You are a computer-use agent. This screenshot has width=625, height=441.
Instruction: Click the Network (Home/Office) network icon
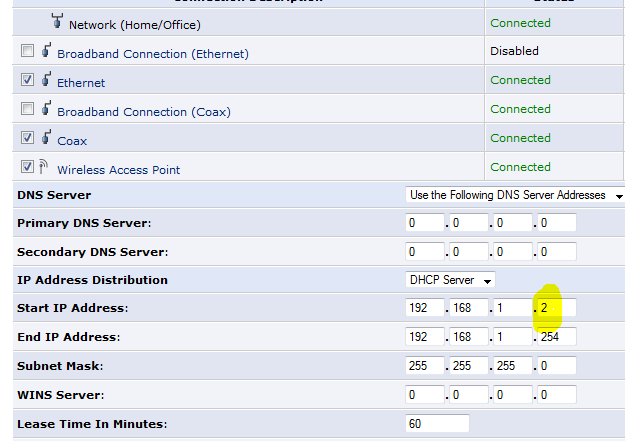(x=57, y=21)
